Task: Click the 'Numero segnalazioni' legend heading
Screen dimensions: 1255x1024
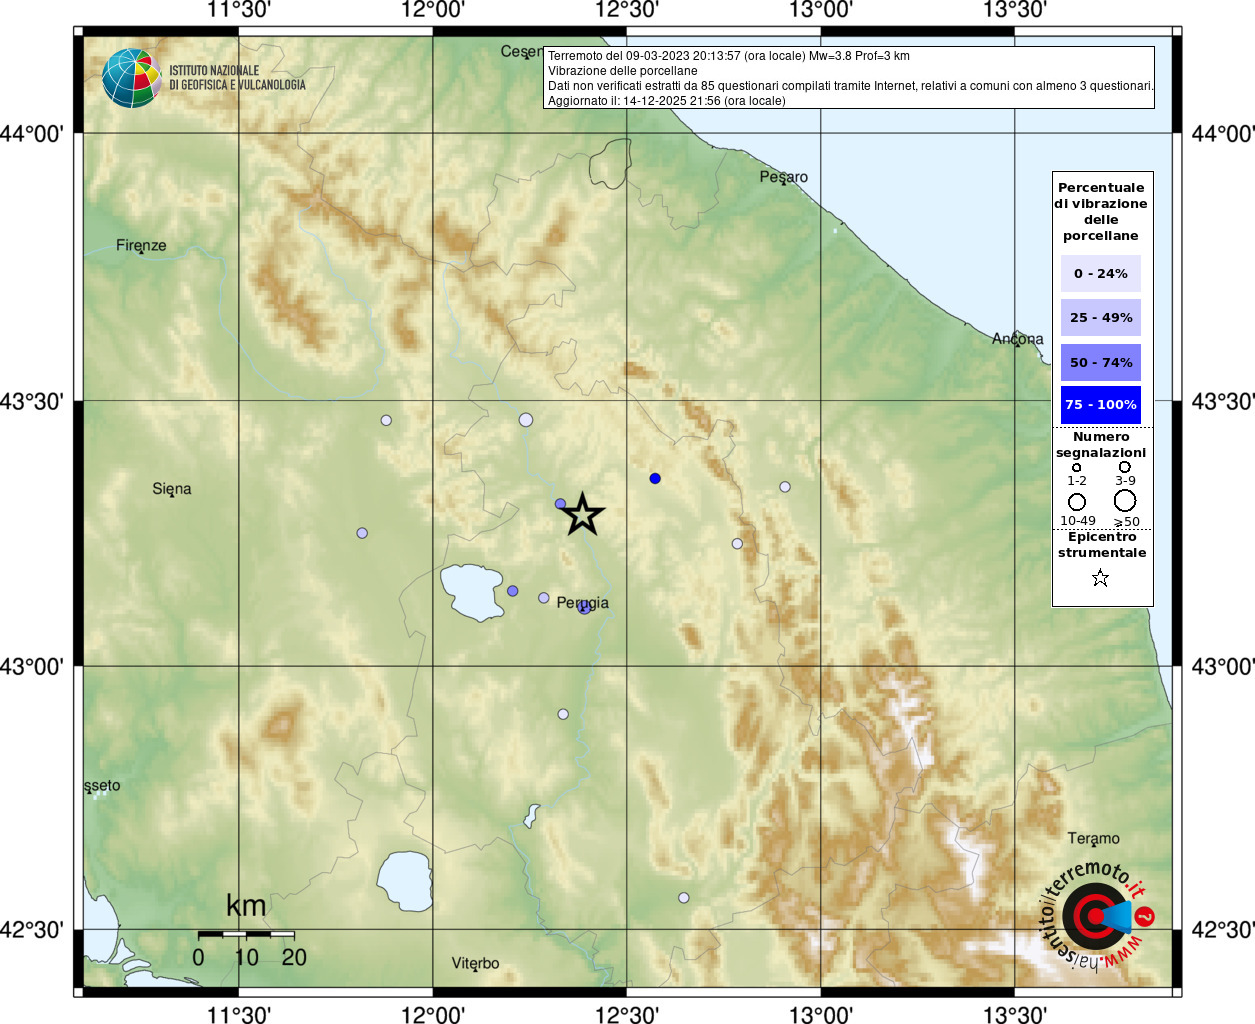Action: [1101, 445]
